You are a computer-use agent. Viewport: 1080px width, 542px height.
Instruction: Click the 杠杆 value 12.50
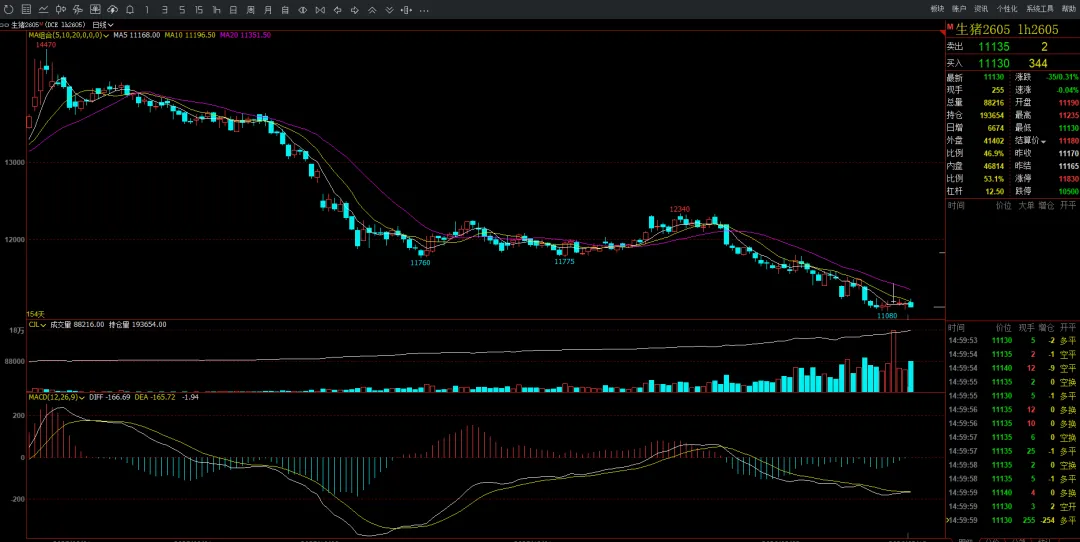point(997,191)
